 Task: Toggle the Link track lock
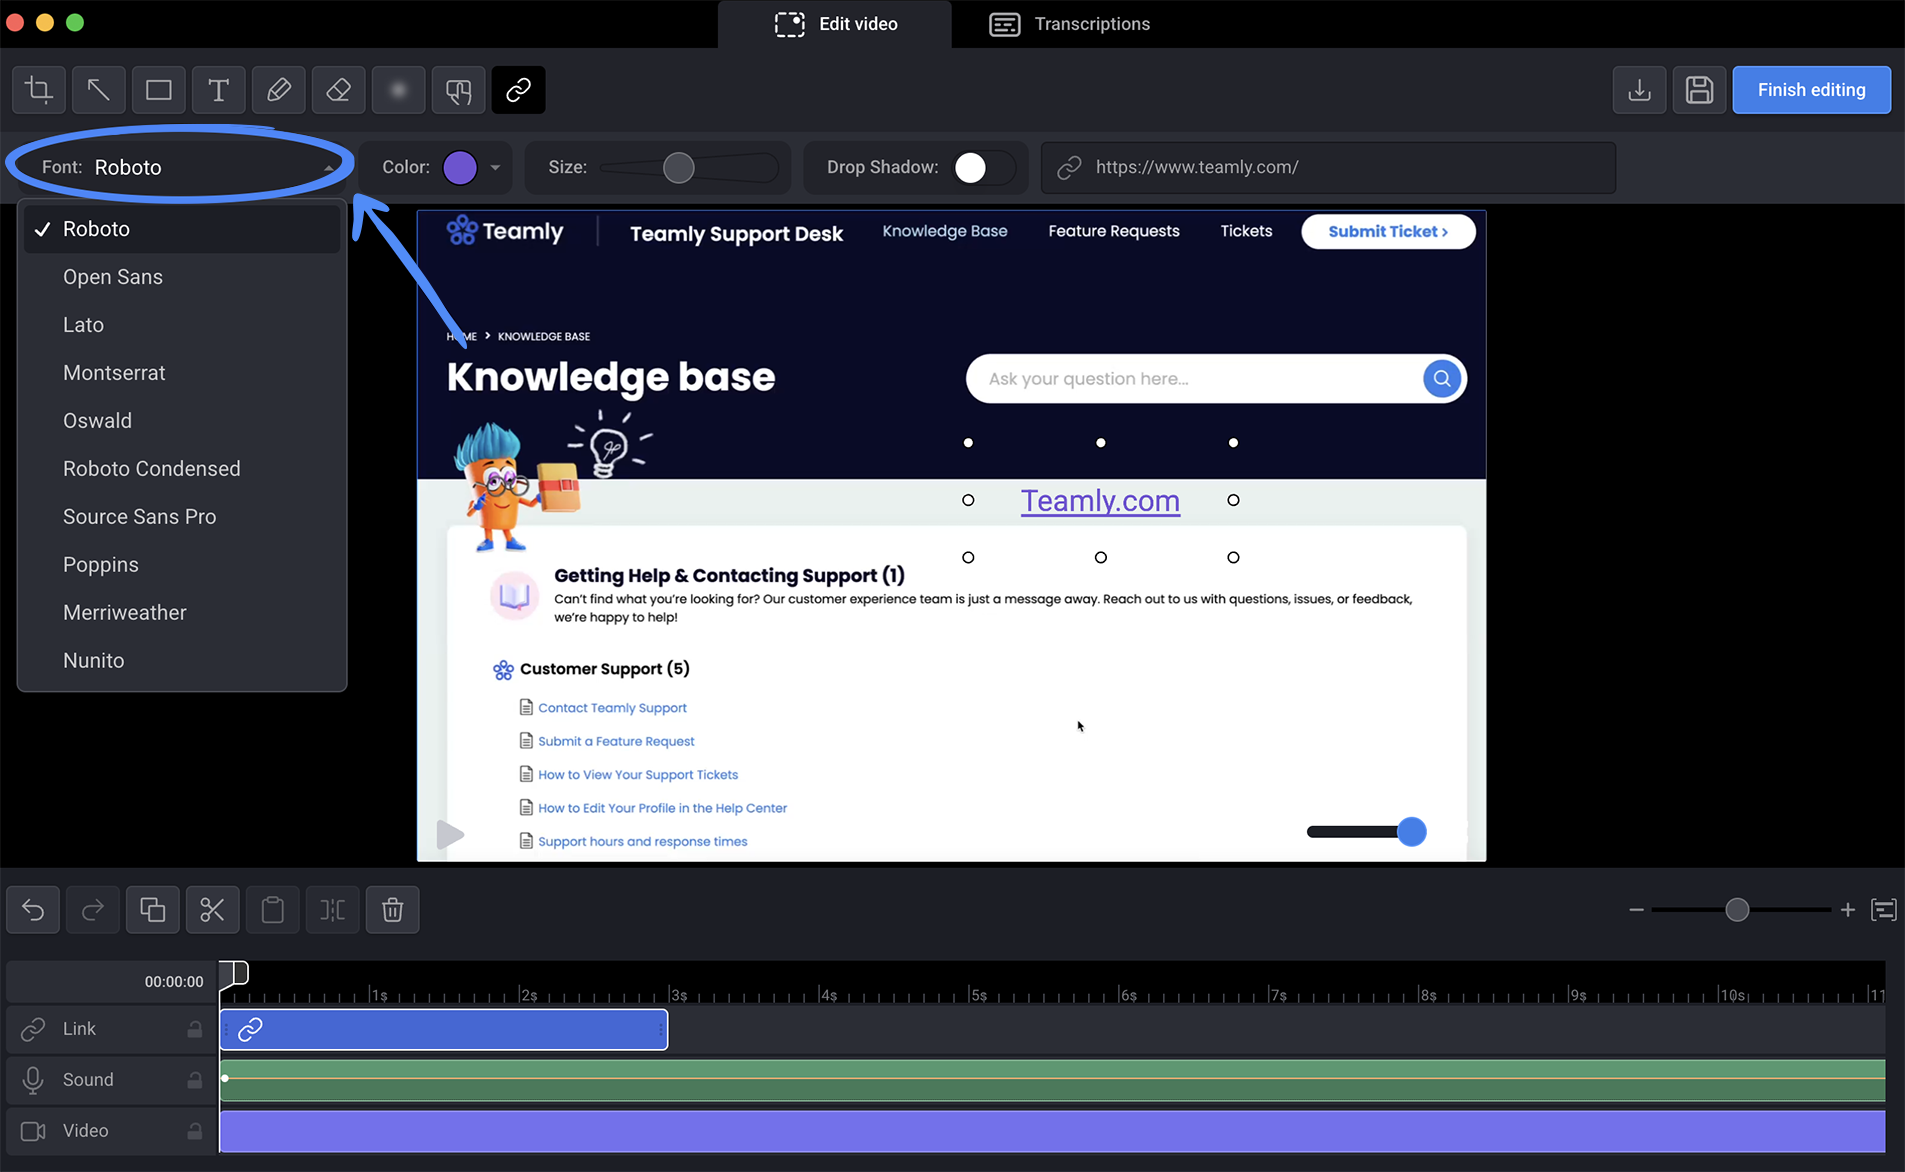(195, 1029)
